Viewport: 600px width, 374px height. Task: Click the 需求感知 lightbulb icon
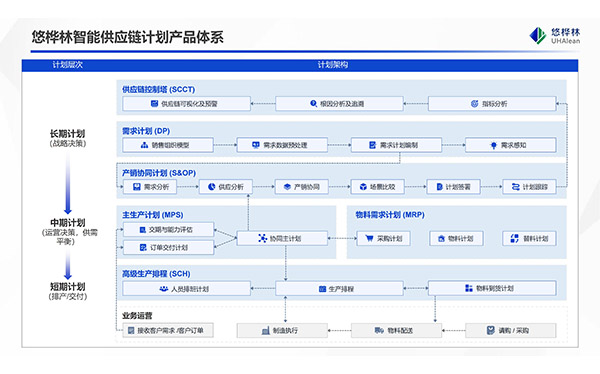tap(494, 145)
